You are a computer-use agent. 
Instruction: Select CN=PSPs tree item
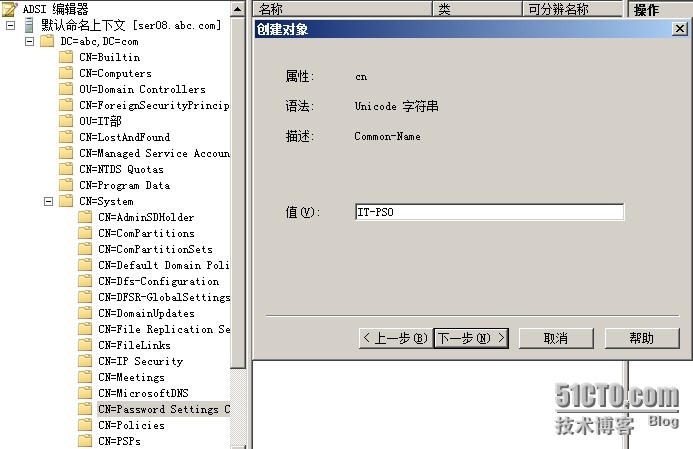tap(119, 441)
